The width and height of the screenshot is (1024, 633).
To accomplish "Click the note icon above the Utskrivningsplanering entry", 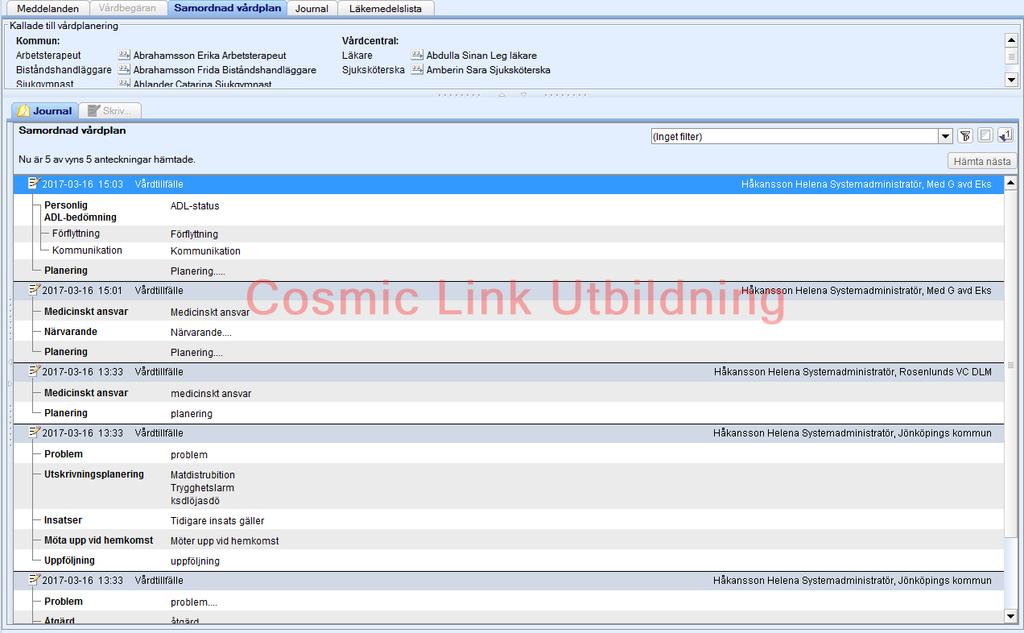I will (x=34, y=432).
